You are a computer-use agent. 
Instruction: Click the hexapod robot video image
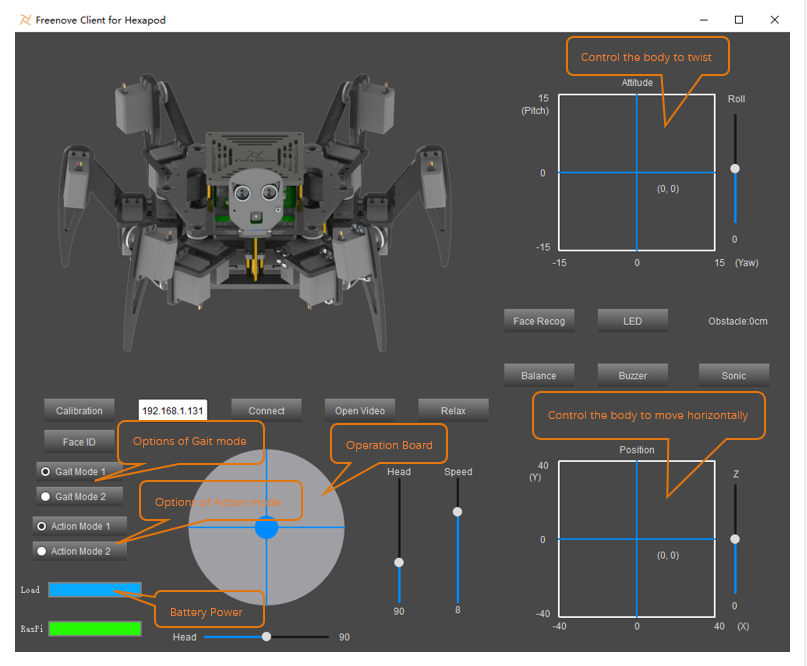pos(256,212)
